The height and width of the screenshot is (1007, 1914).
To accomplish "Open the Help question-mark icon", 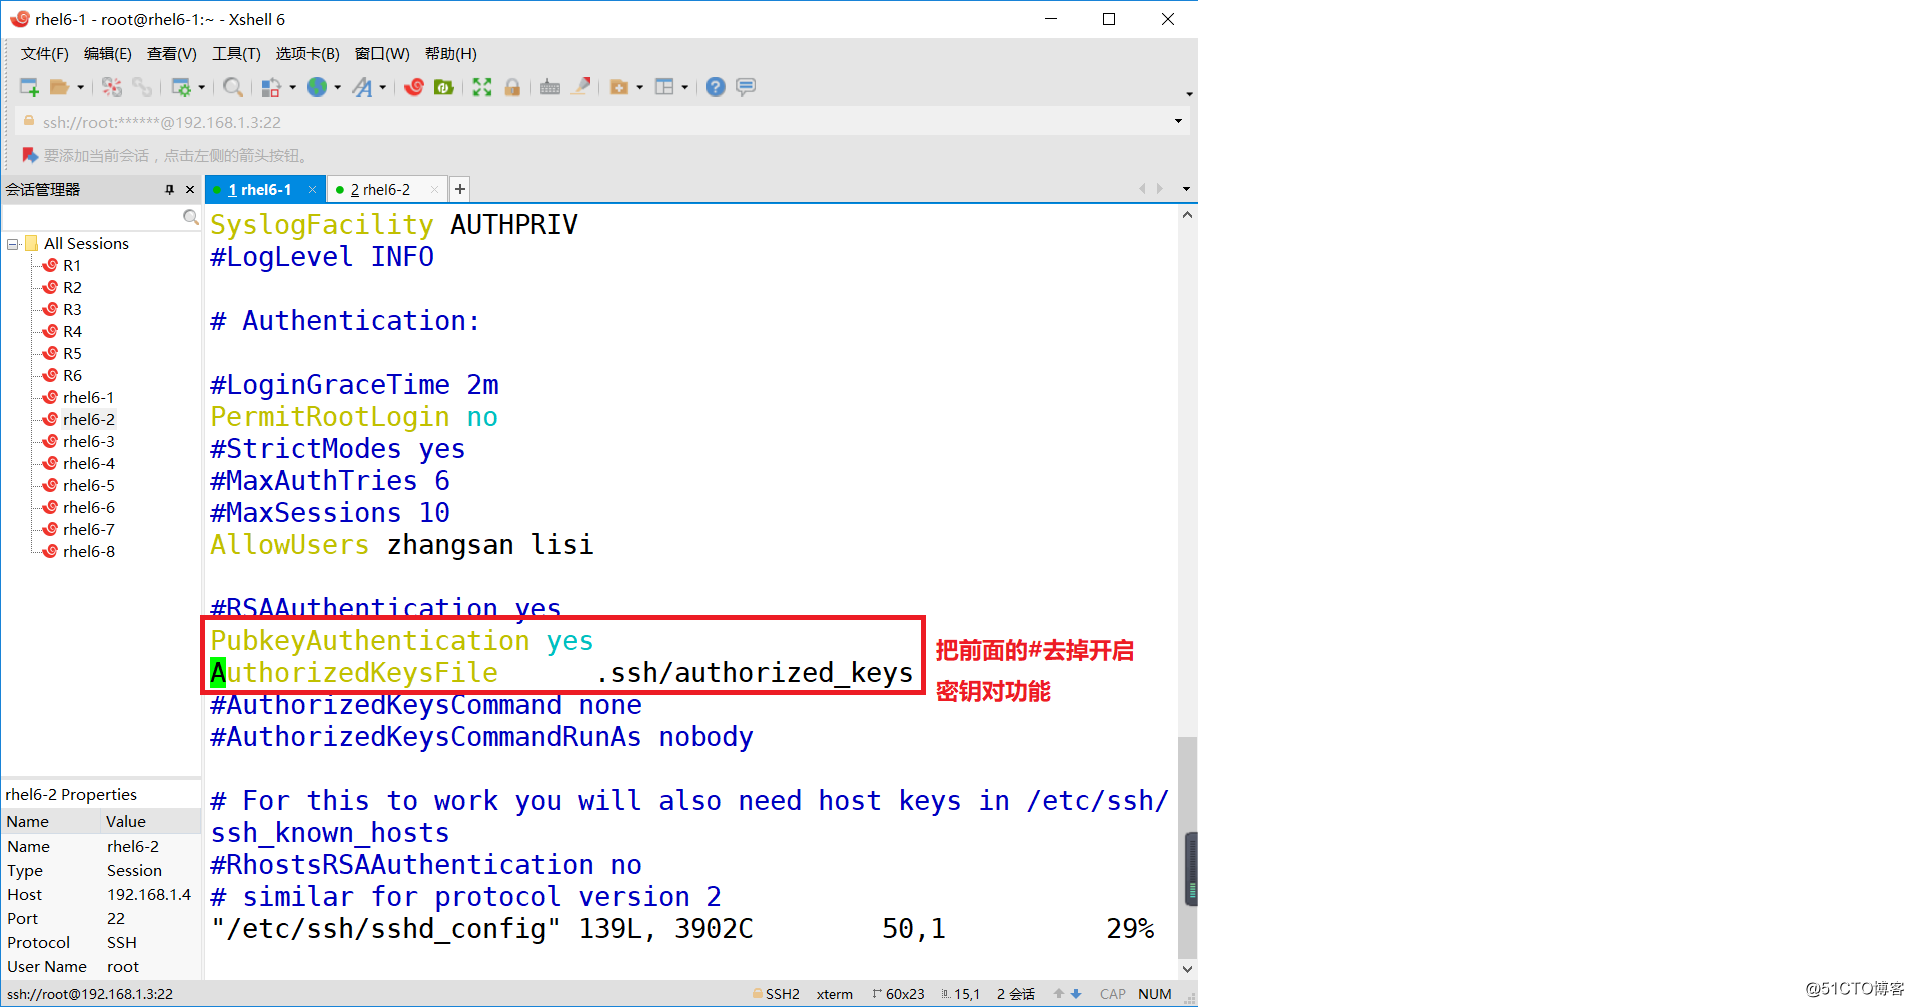I will (715, 87).
